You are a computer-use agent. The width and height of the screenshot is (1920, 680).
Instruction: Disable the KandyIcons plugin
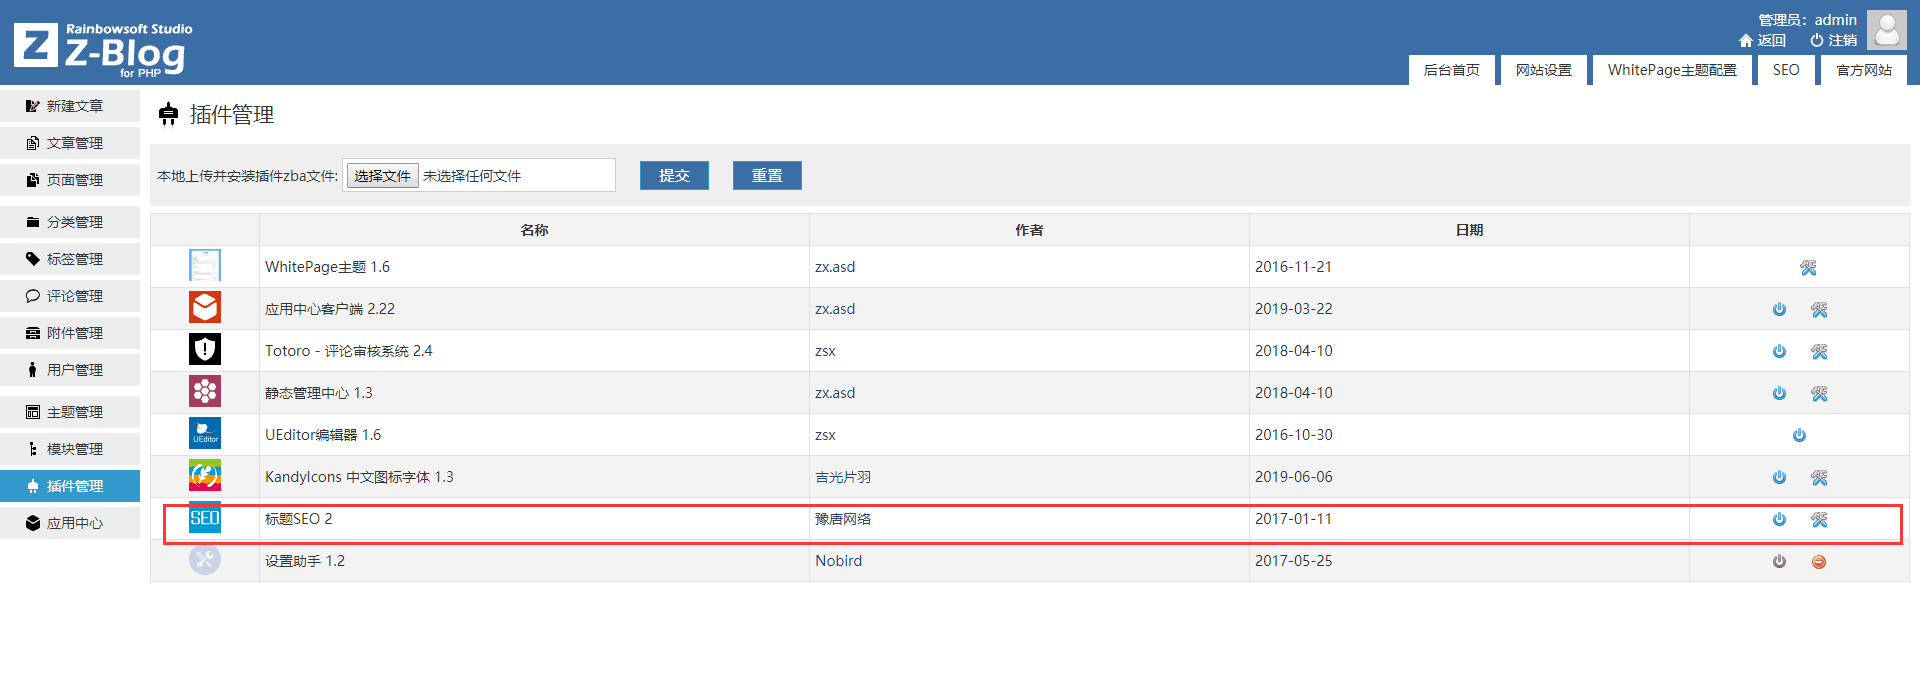coord(1779,478)
